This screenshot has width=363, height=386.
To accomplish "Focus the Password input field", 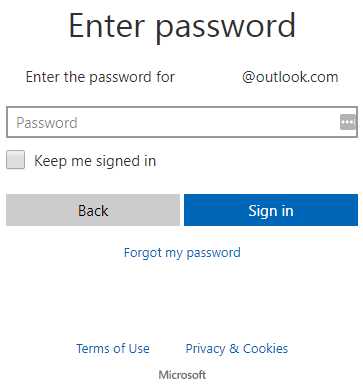I will tap(182, 122).
